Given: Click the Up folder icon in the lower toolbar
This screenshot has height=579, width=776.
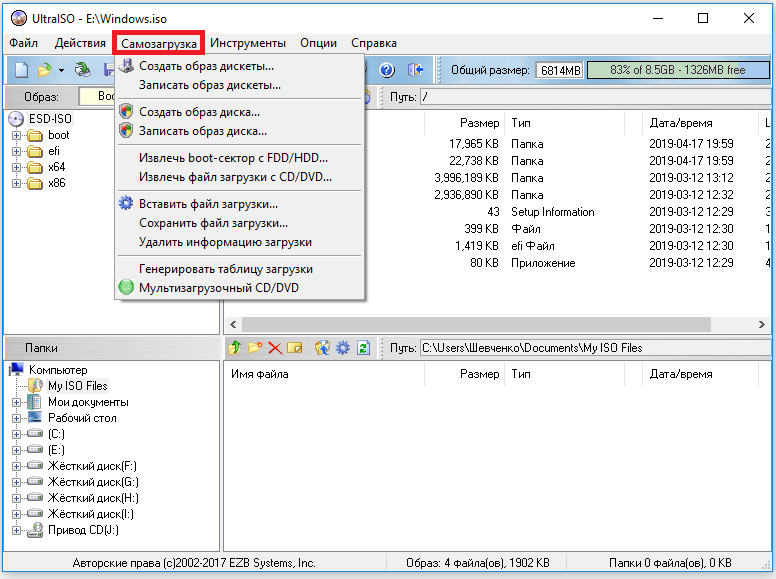Looking at the screenshot, I should click(235, 348).
